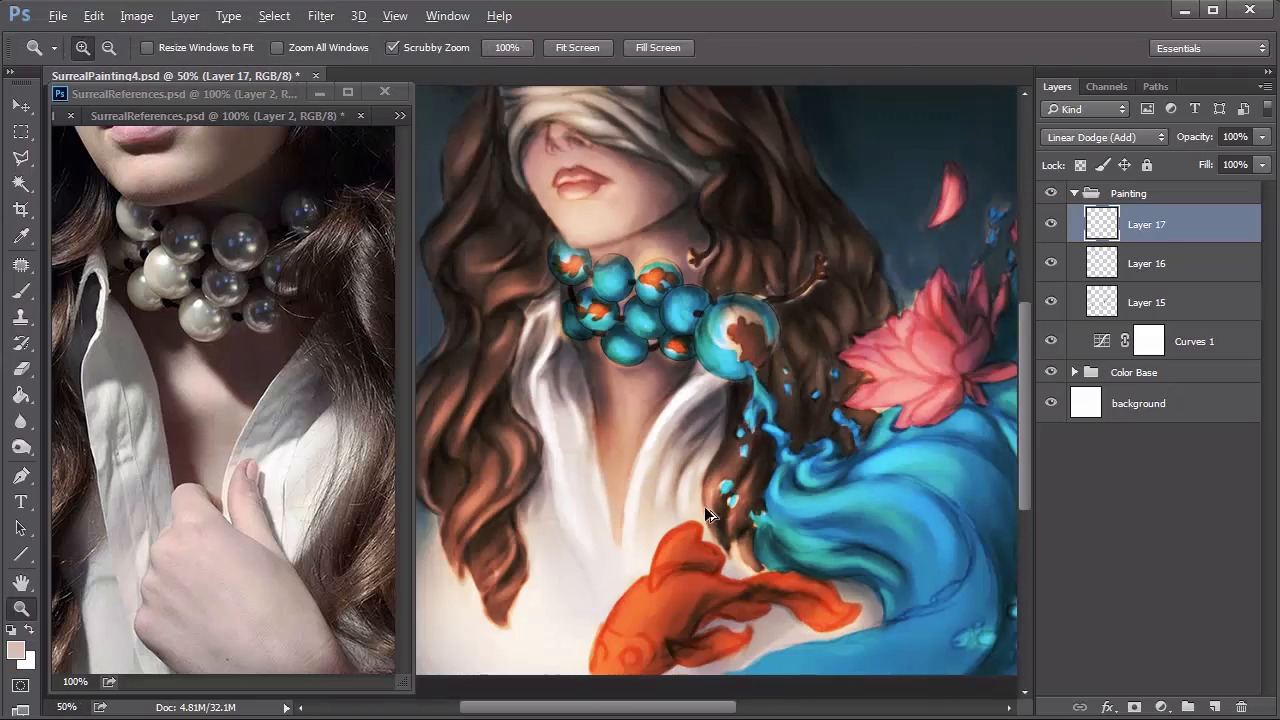
Task: Click the Fill Screen button
Action: [658, 47]
